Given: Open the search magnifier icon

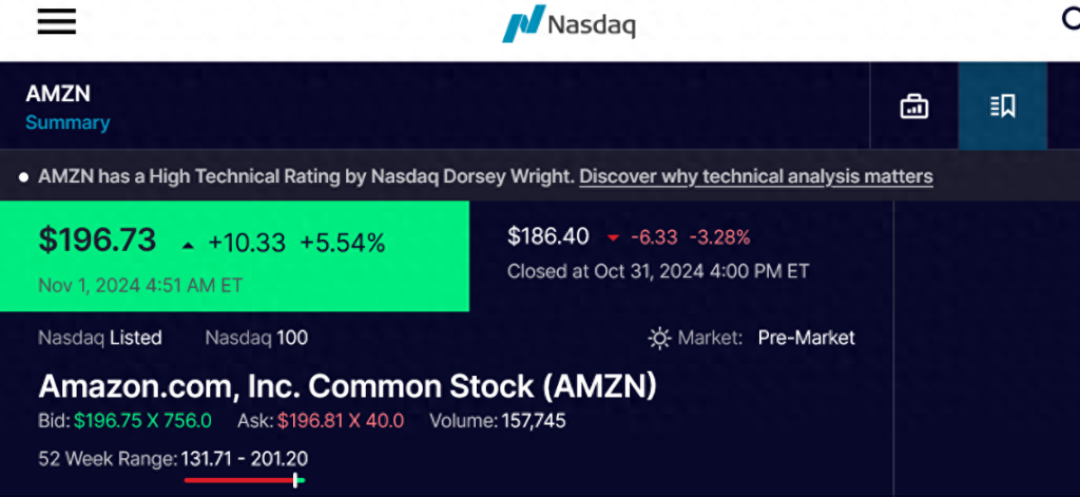Looking at the screenshot, I should click(1070, 20).
